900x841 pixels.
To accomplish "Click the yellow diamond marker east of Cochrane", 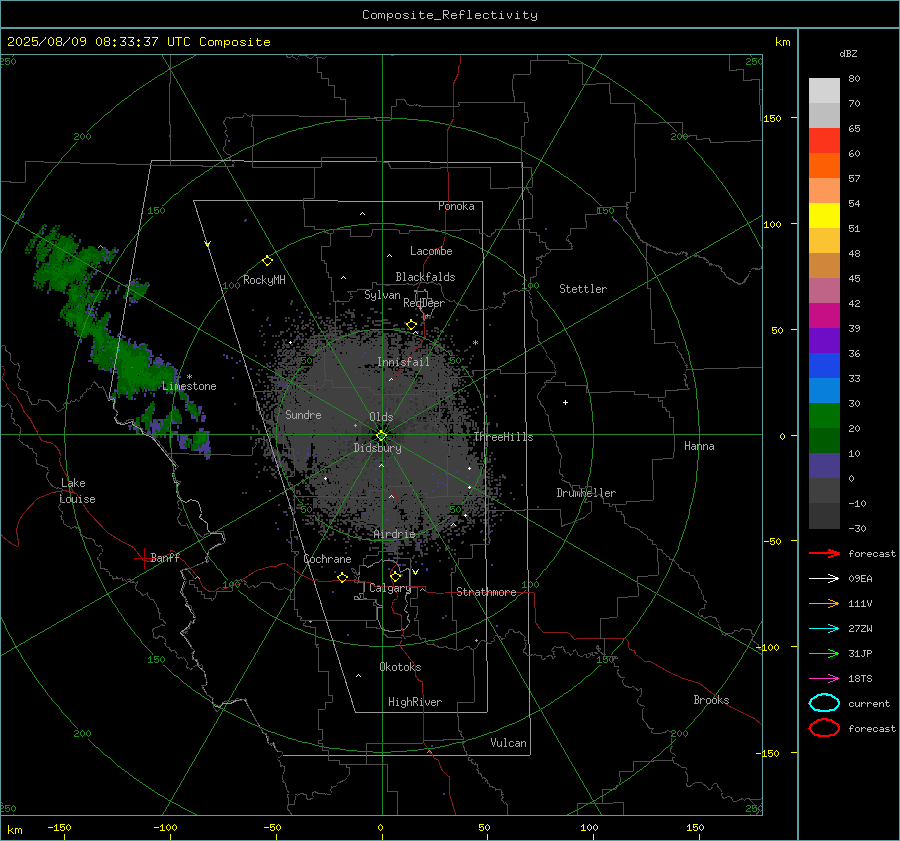I will click(342, 577).
